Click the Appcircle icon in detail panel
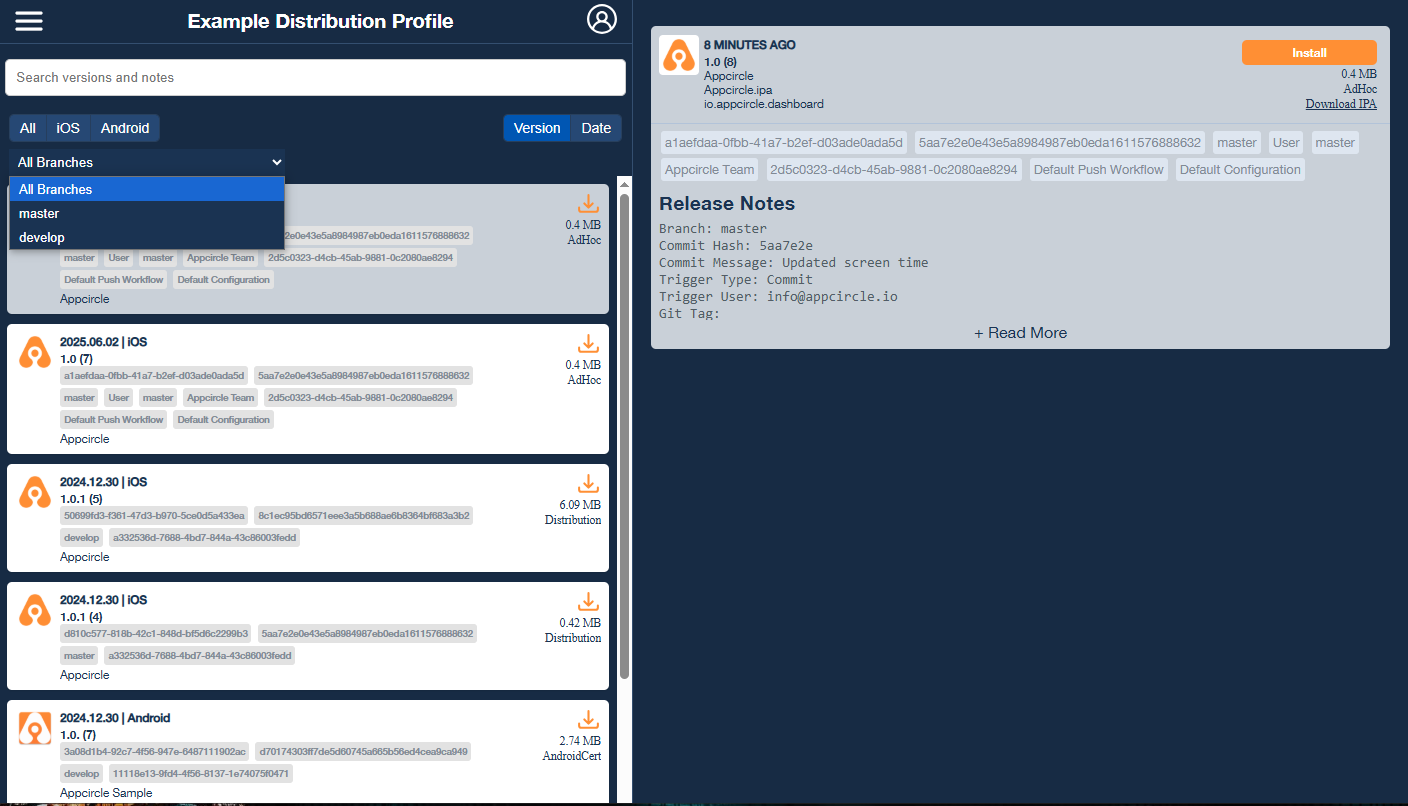This screenshot has height=806, width=1408. coord(679,55)
